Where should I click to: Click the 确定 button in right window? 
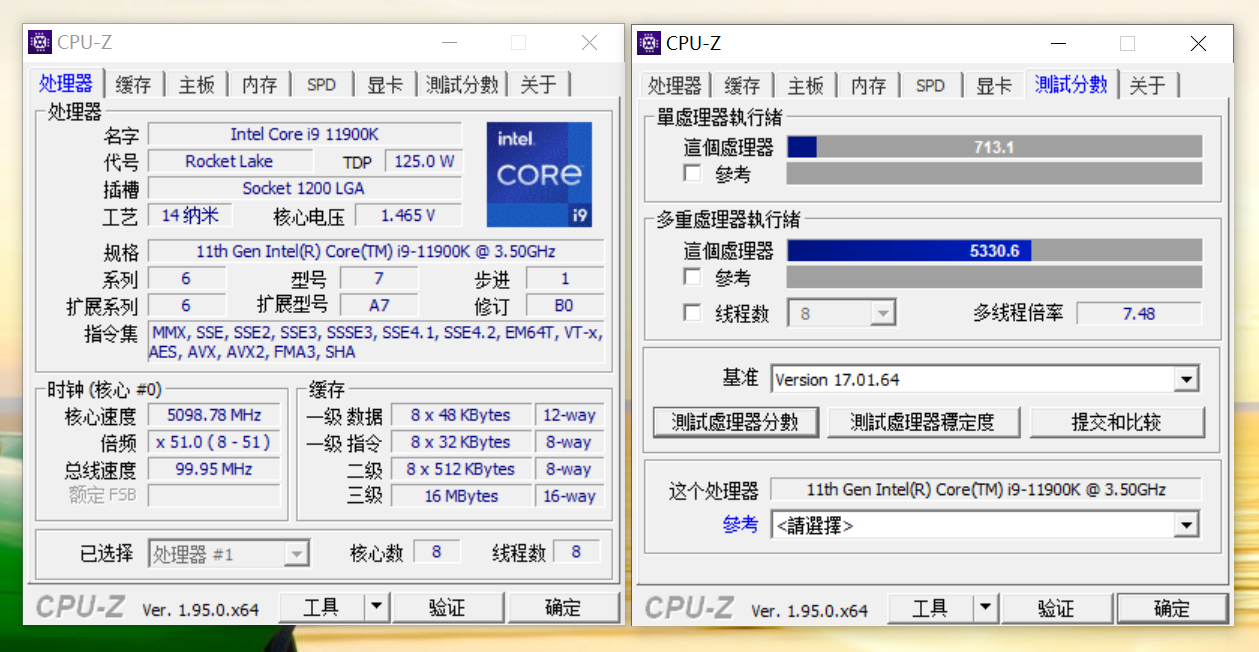[1172, 607]
